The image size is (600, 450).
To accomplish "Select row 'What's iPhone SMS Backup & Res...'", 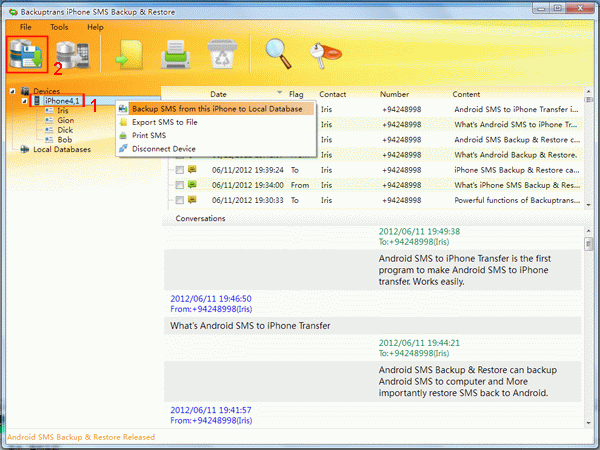I will (x=376, y=185).
